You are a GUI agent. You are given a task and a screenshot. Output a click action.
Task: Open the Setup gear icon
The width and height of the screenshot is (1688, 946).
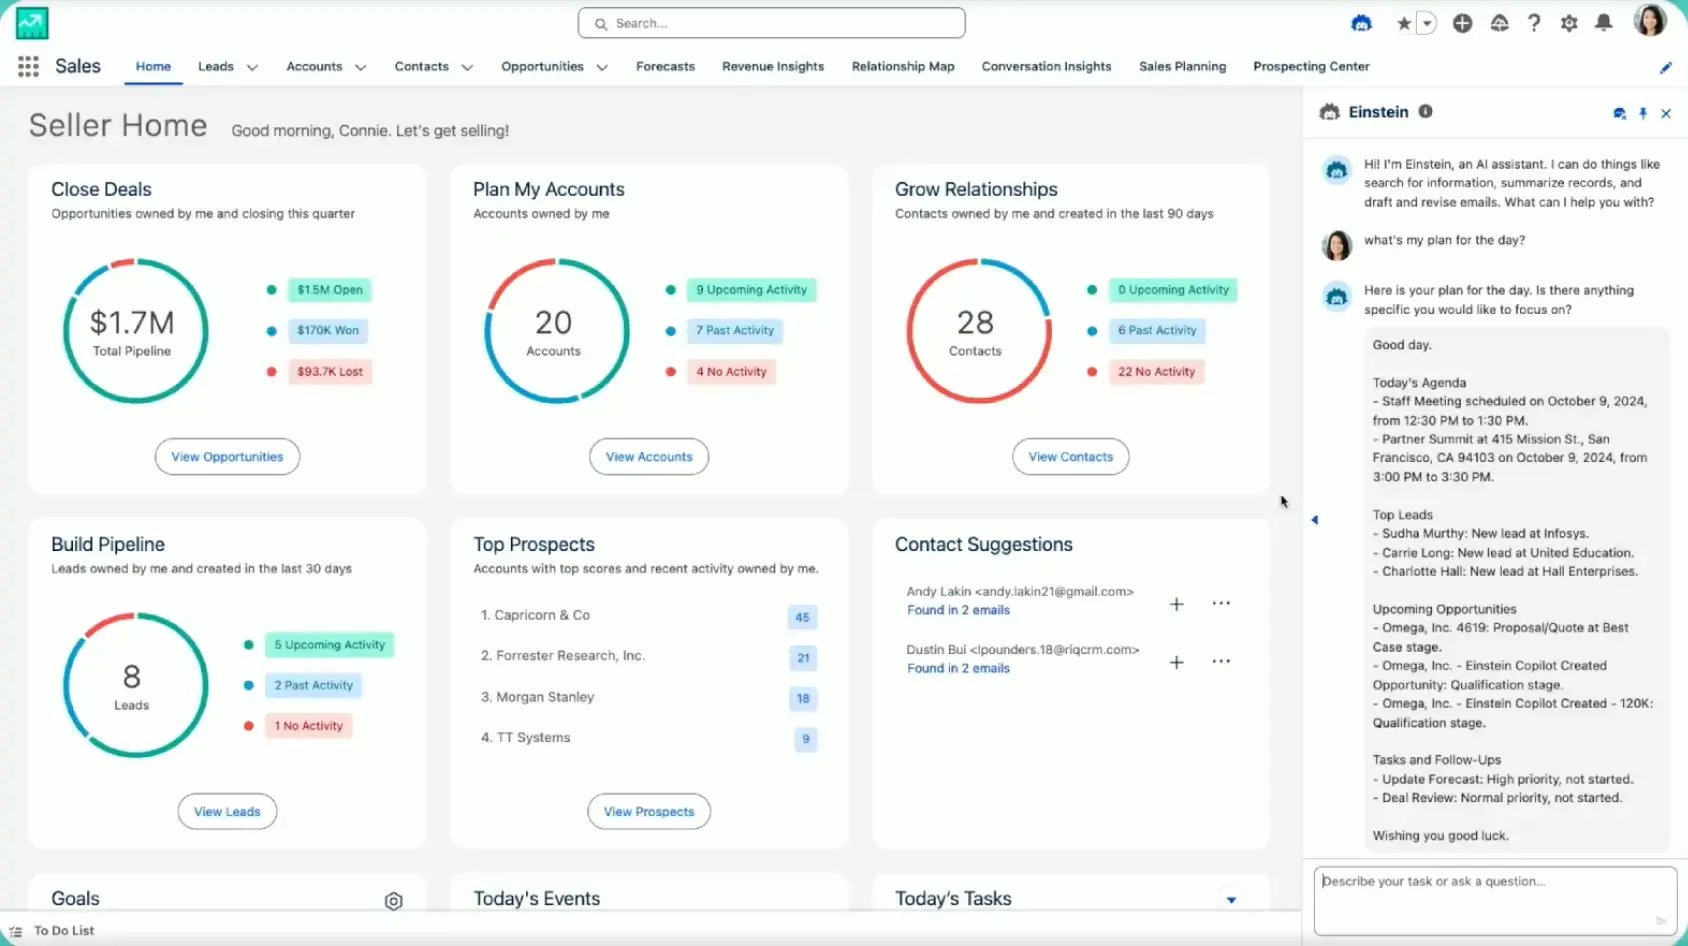[x=1569, y=23]
